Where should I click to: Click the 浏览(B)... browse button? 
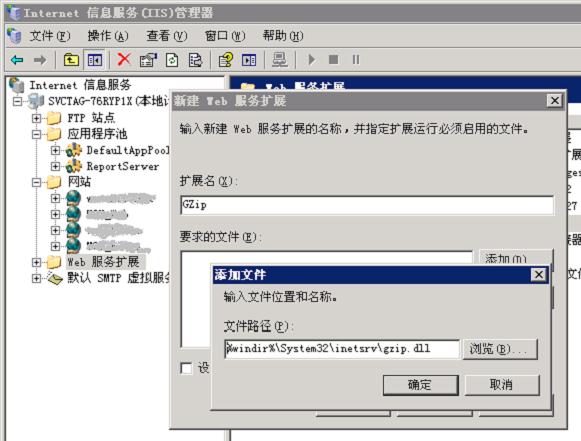coord(500,349)
